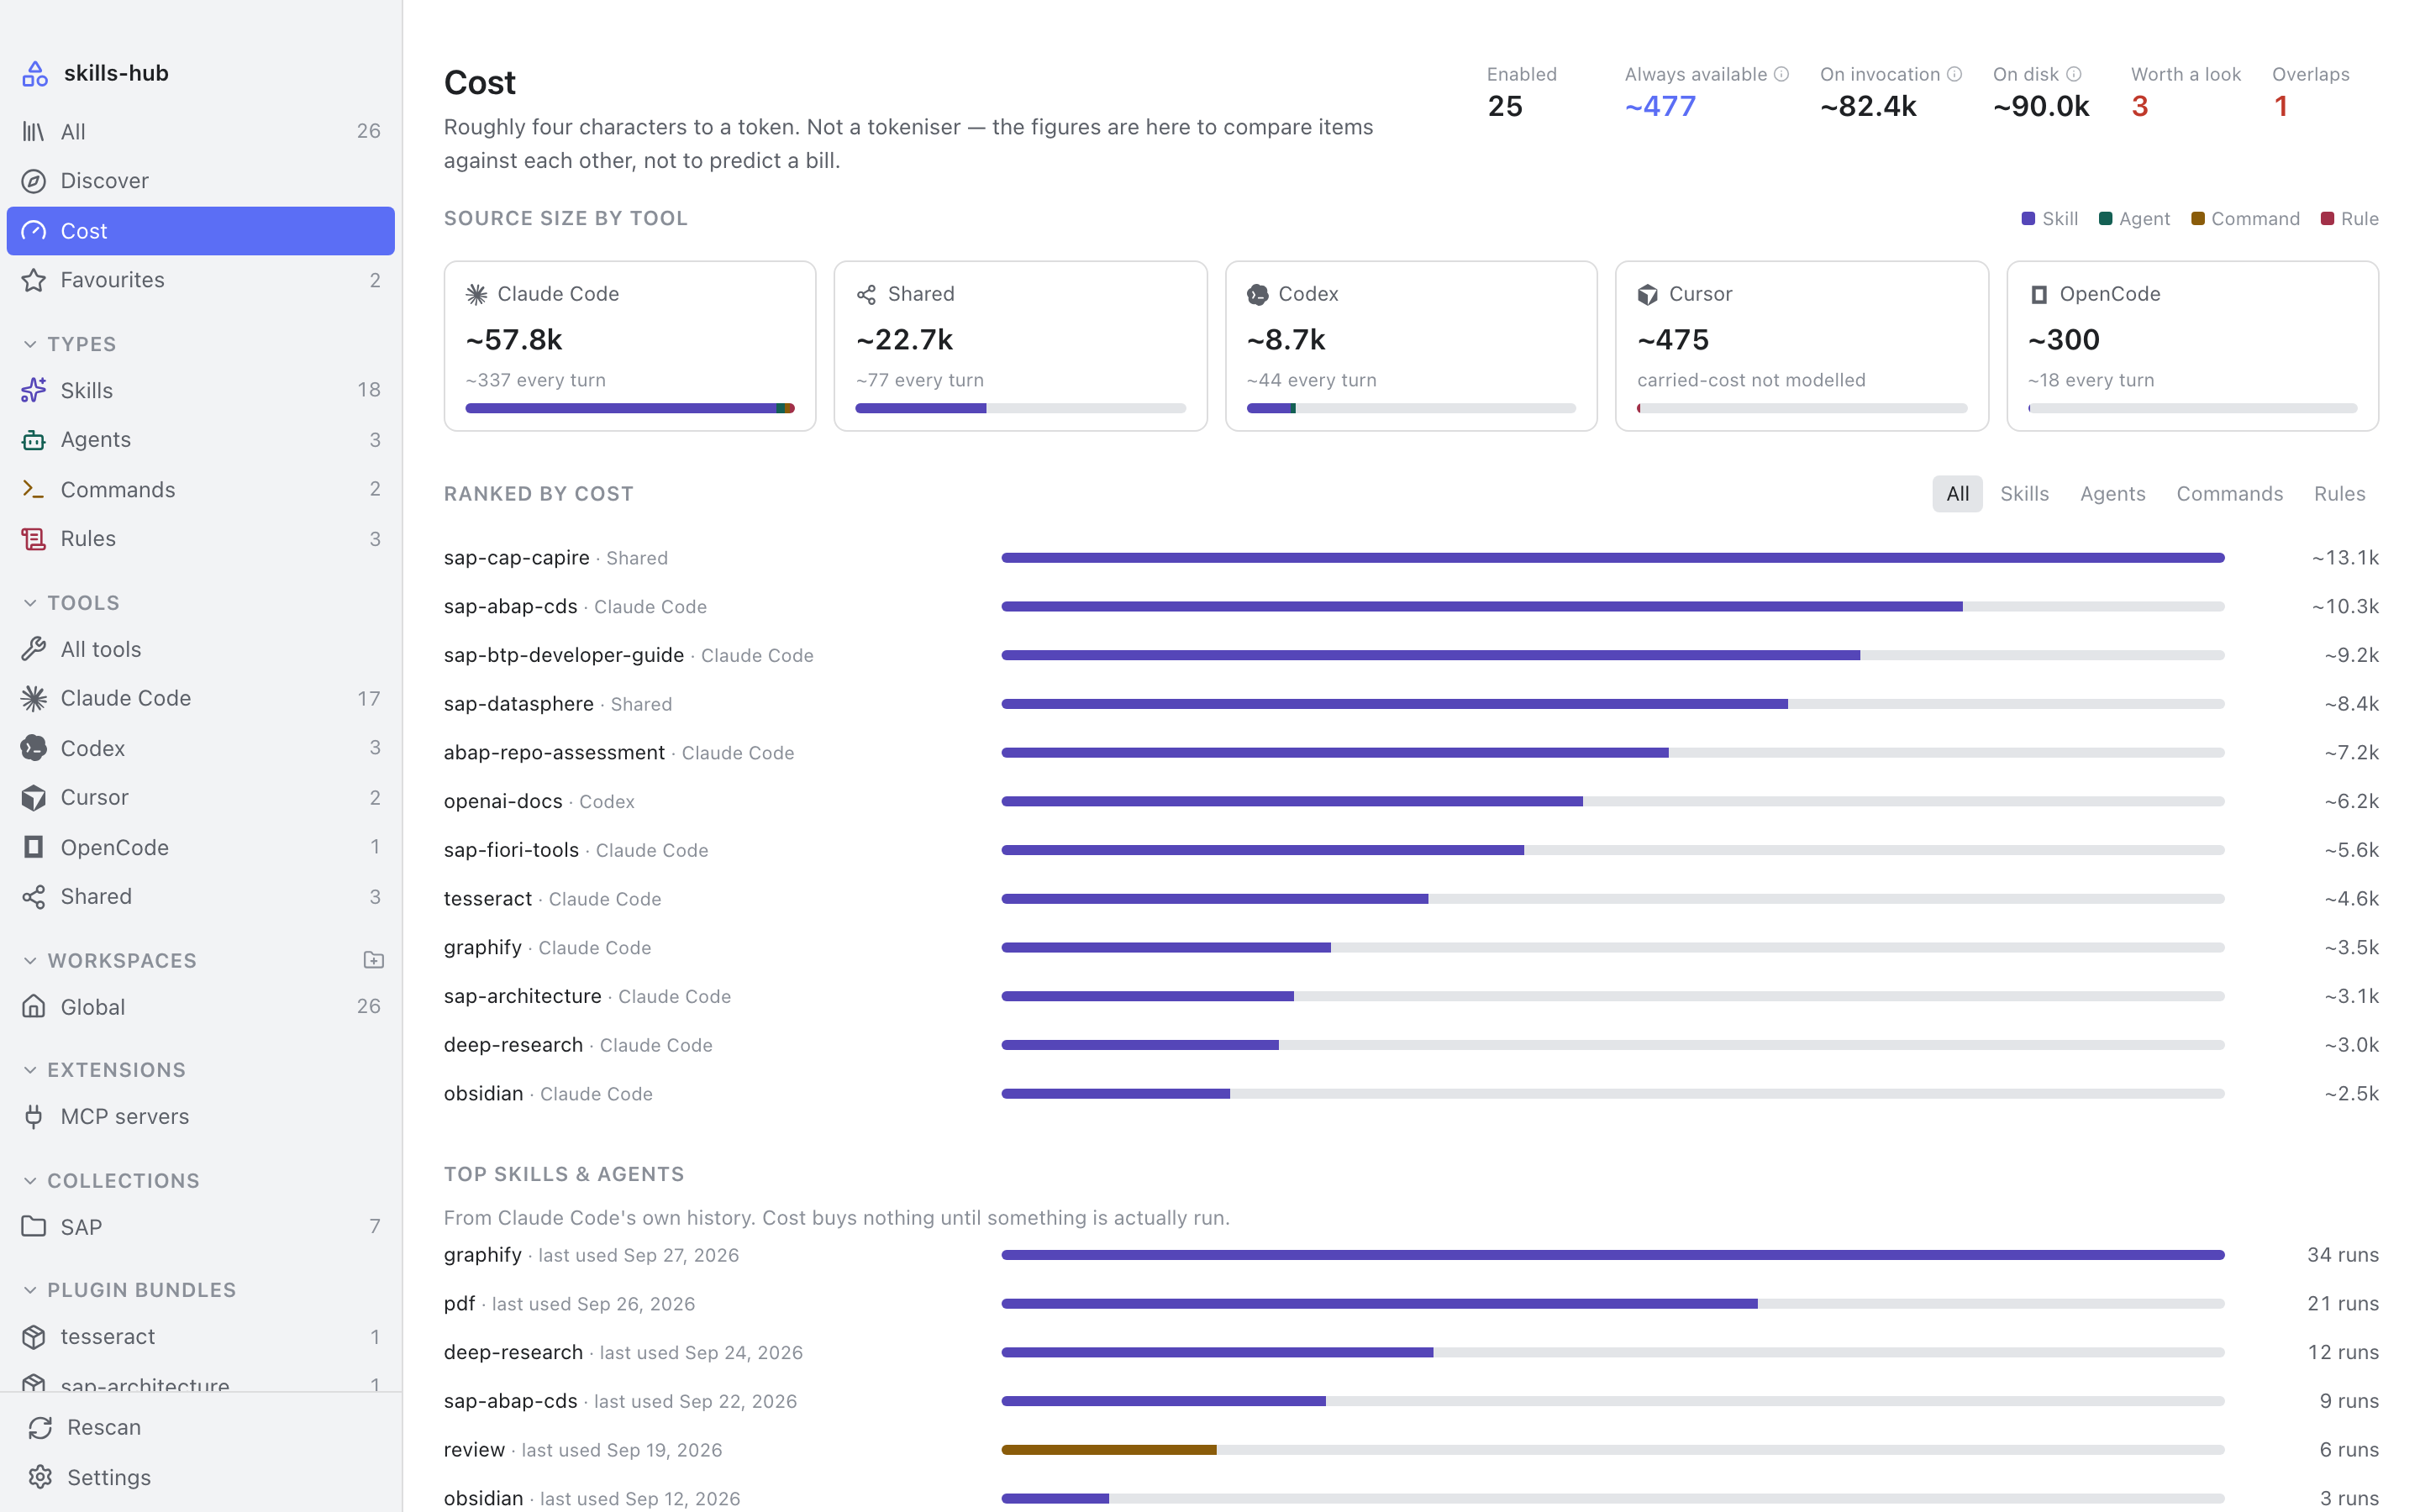
Task: Open the Codex source size card
Action: 1411,346
